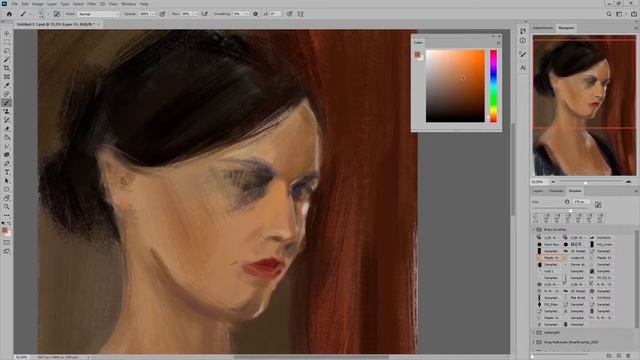Screen dimensions: 640x360
Task: Toggle airbrush build-up icon
Action: pyautogui.click(x=204, y=14)
